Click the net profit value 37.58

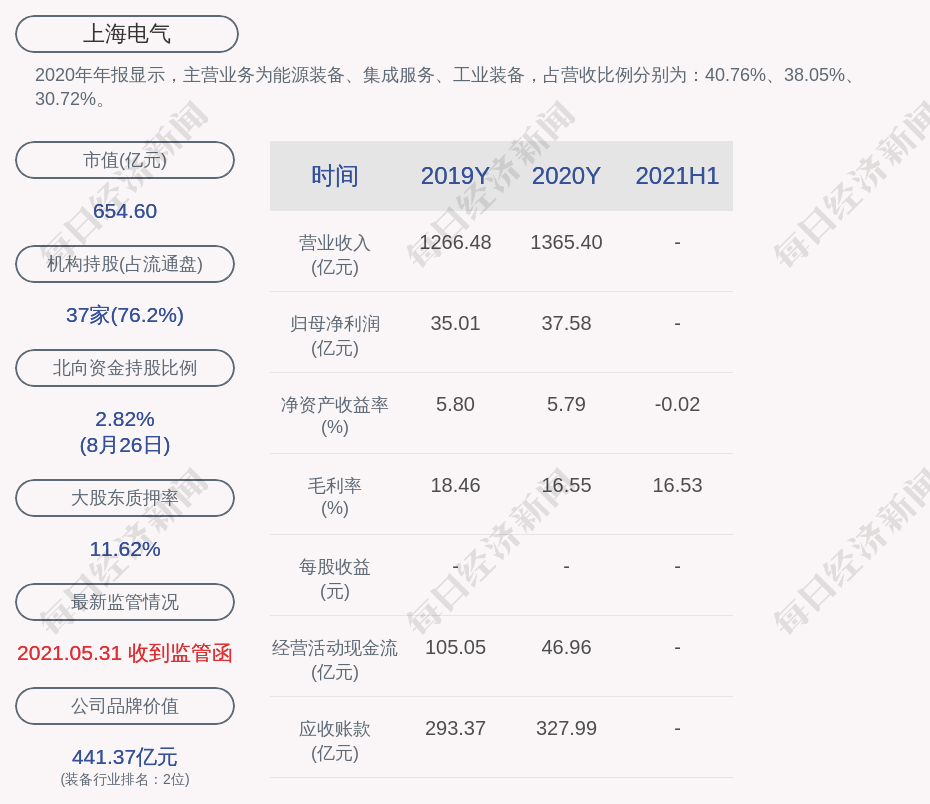tap(566, 324)
